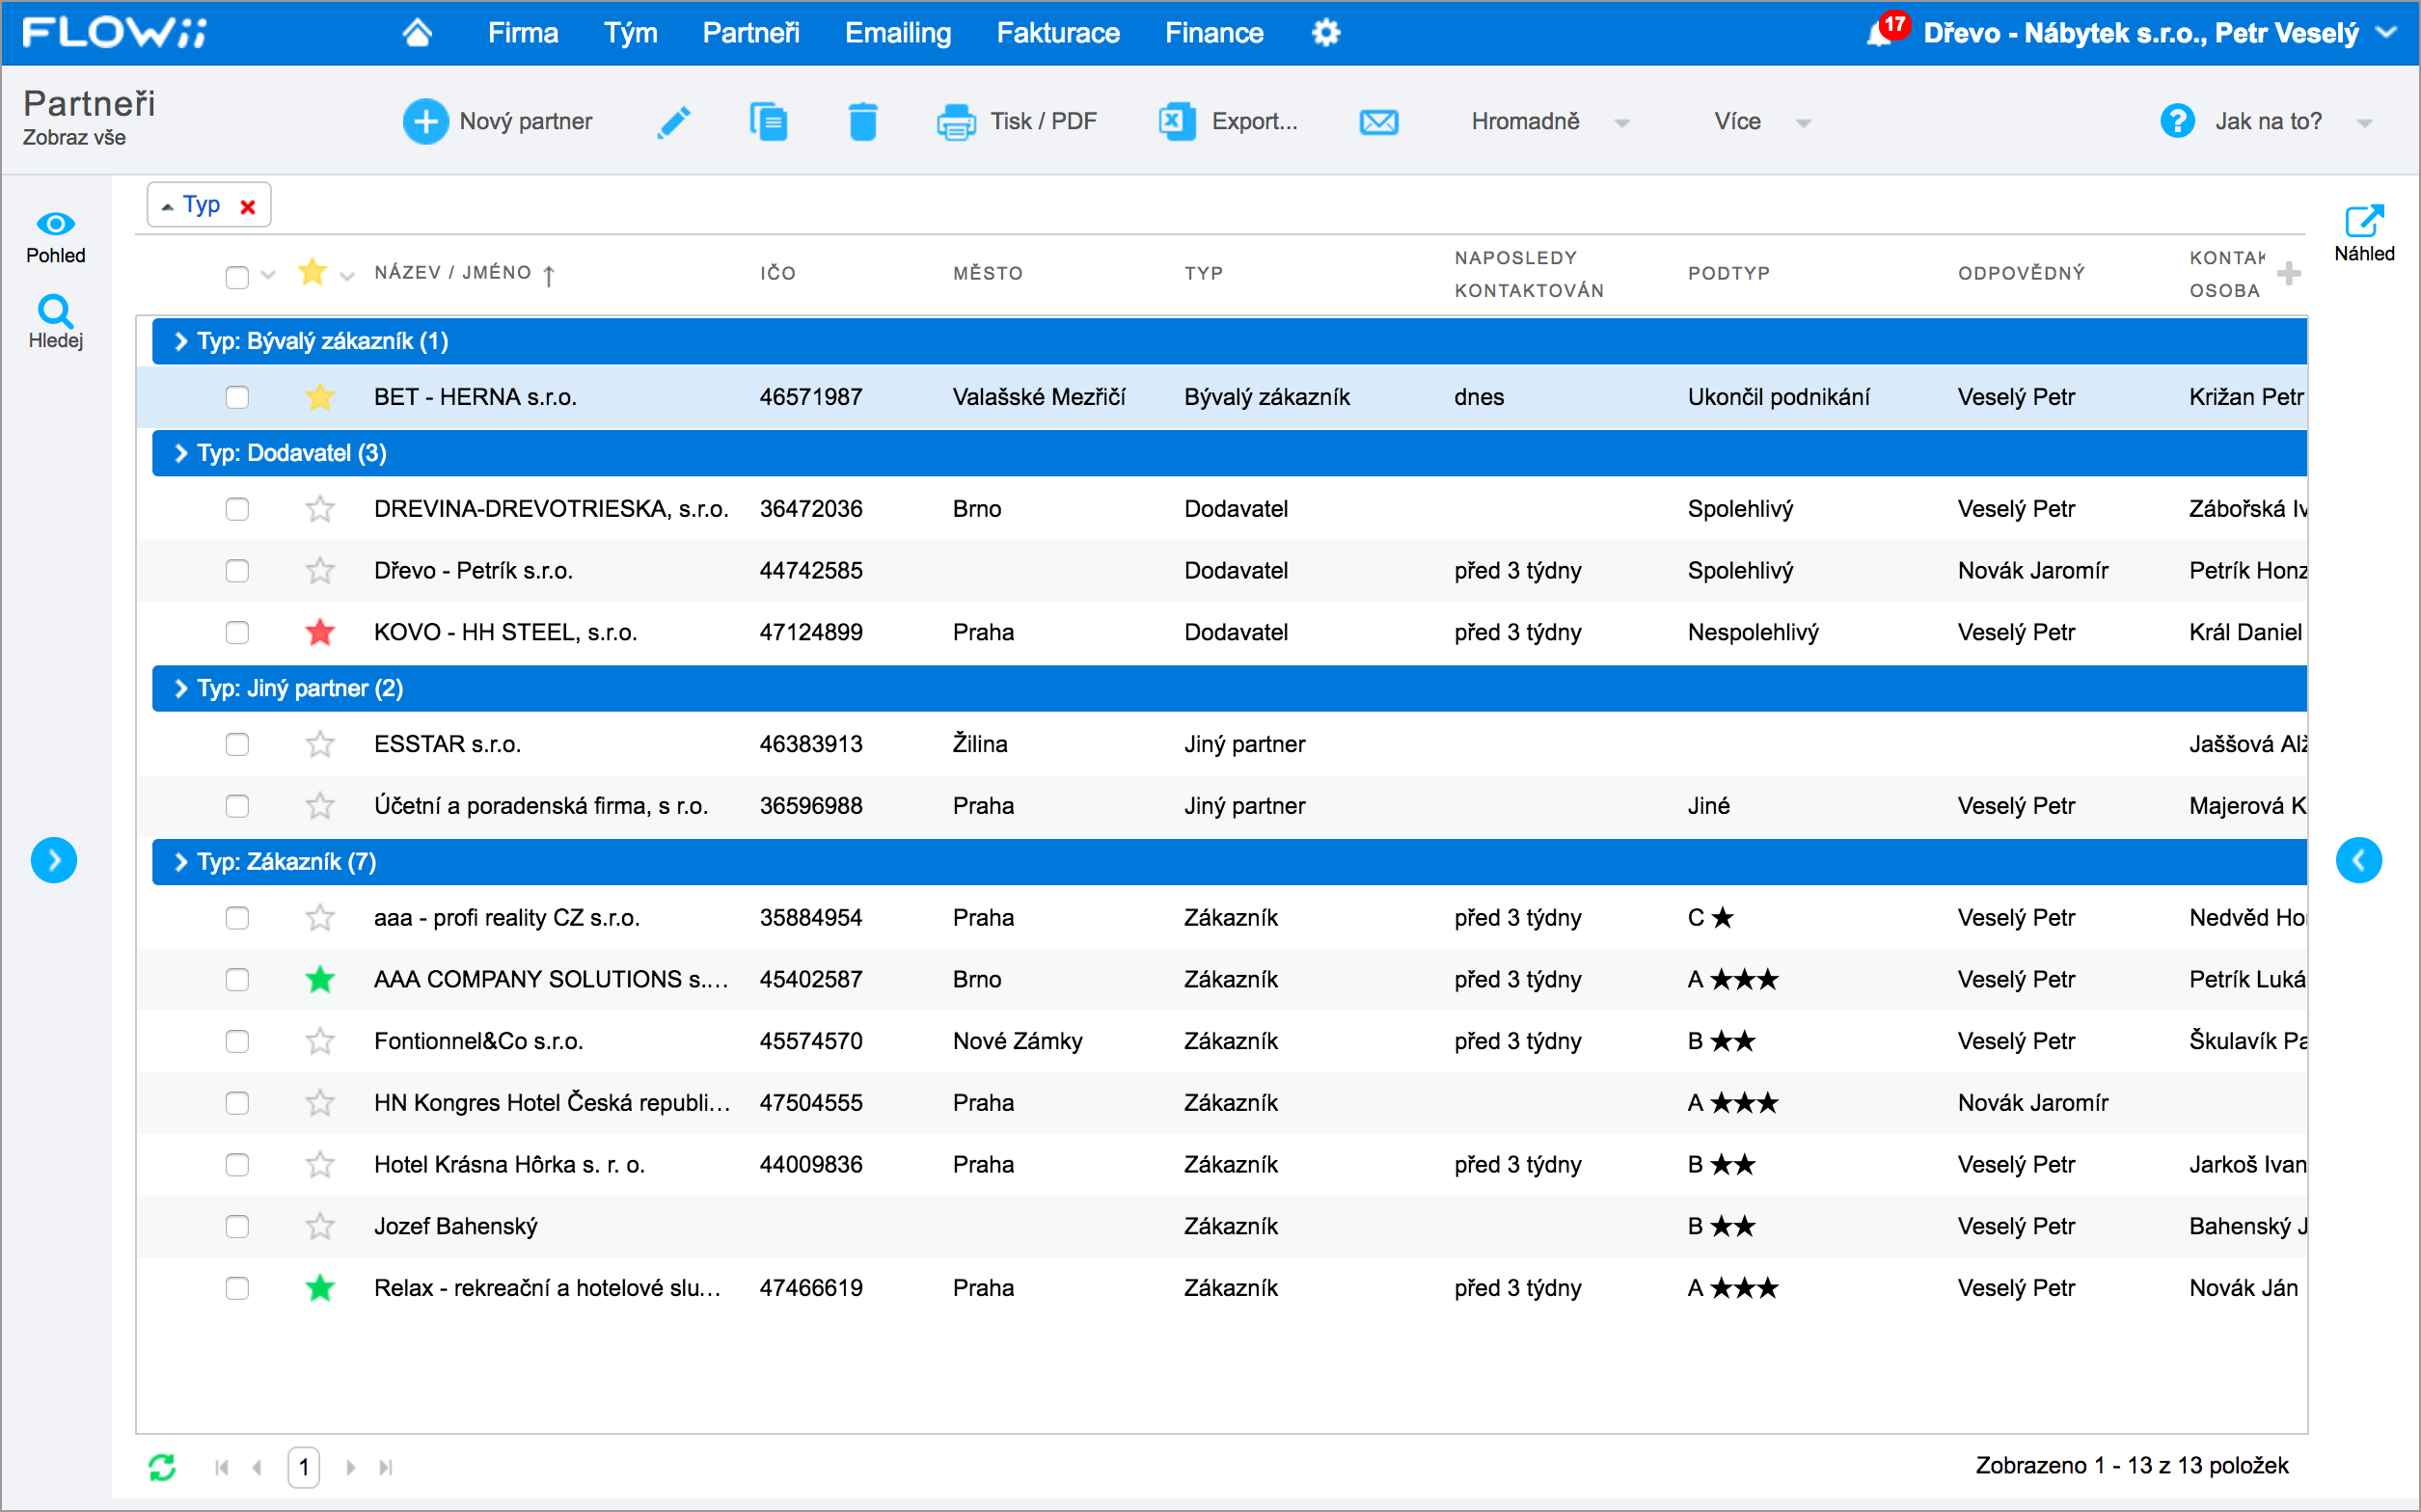Select Dřevo - Petrík s.r.o. checkbox
Screen dimensions: 2421x1512
(x=237, y=571)
